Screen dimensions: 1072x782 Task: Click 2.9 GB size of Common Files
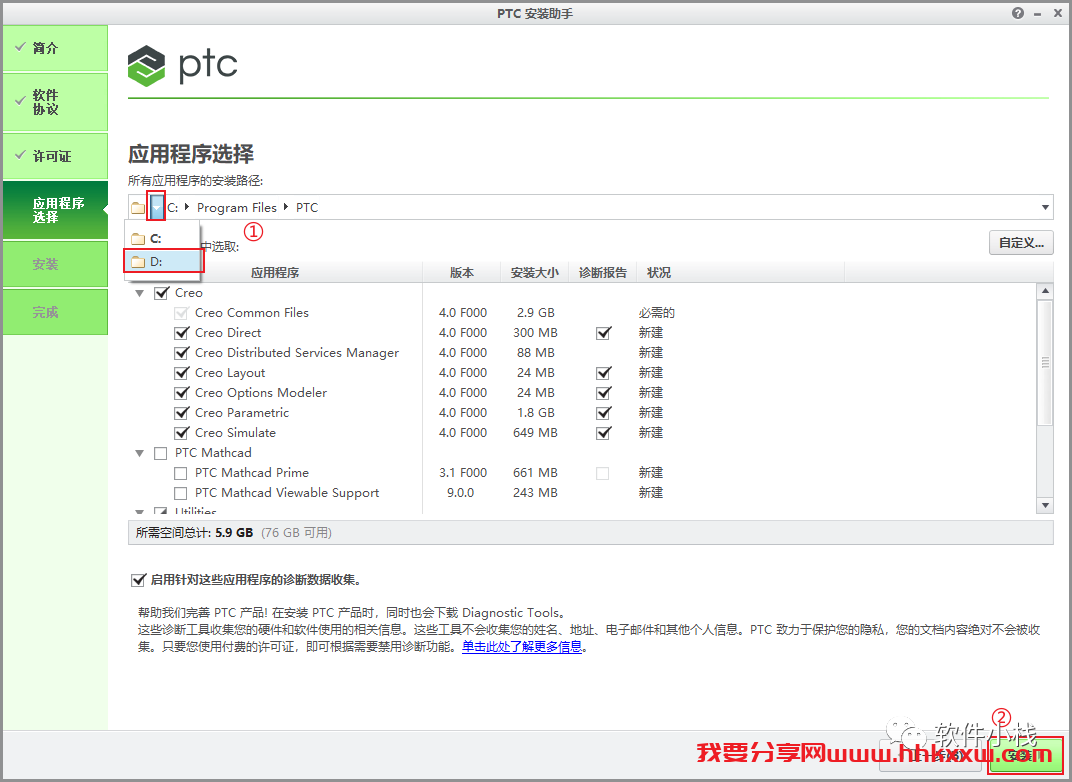(x=535, y=313)
